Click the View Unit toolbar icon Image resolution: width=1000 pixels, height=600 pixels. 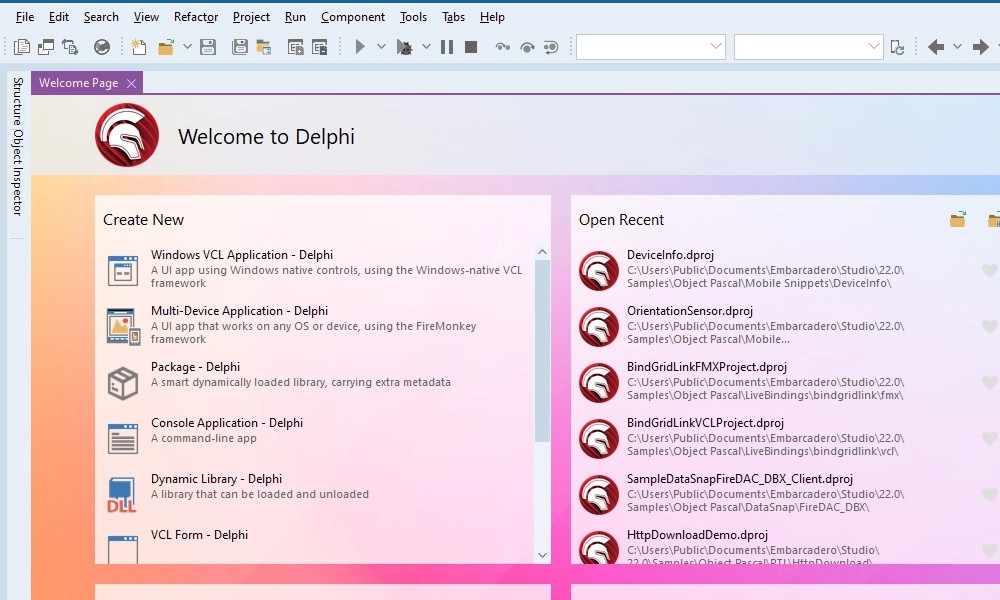coord(22,47)
